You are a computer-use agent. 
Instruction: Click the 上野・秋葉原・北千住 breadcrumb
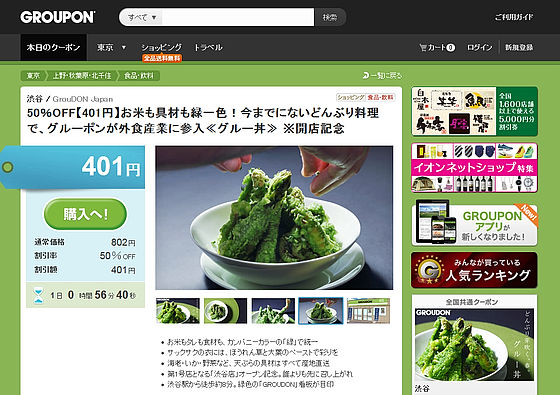point(82,76)
